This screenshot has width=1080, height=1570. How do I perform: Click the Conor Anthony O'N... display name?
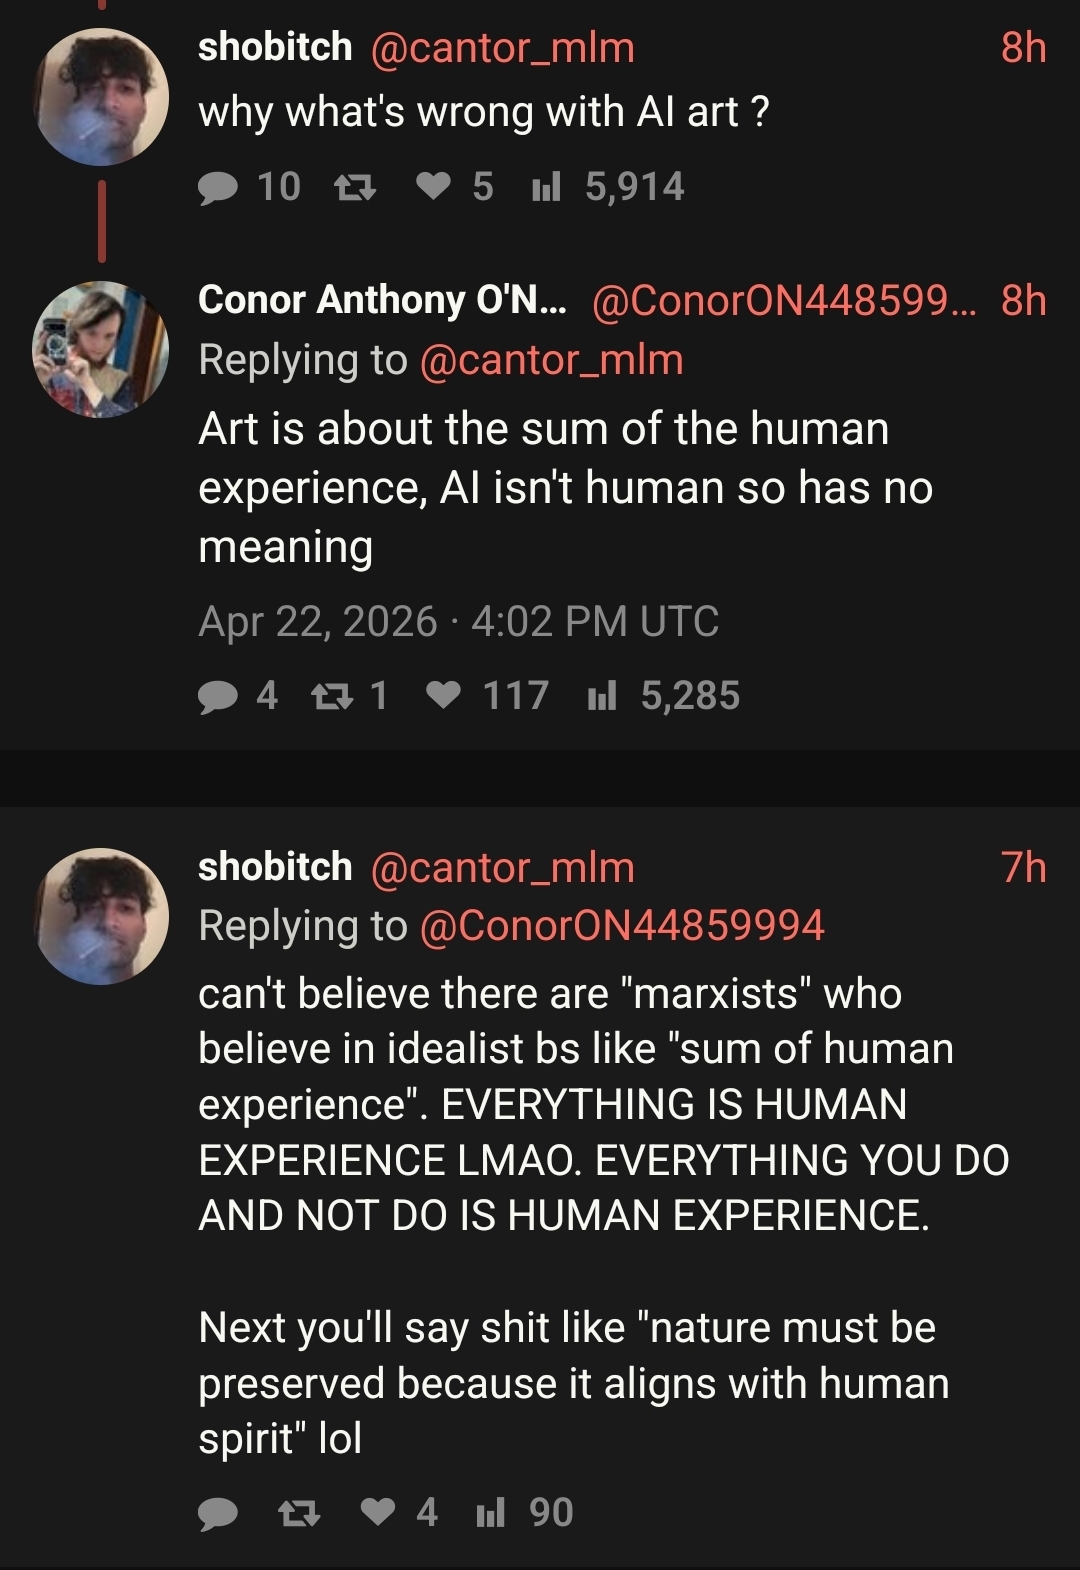pyautogui.click(x=381, y=300)
